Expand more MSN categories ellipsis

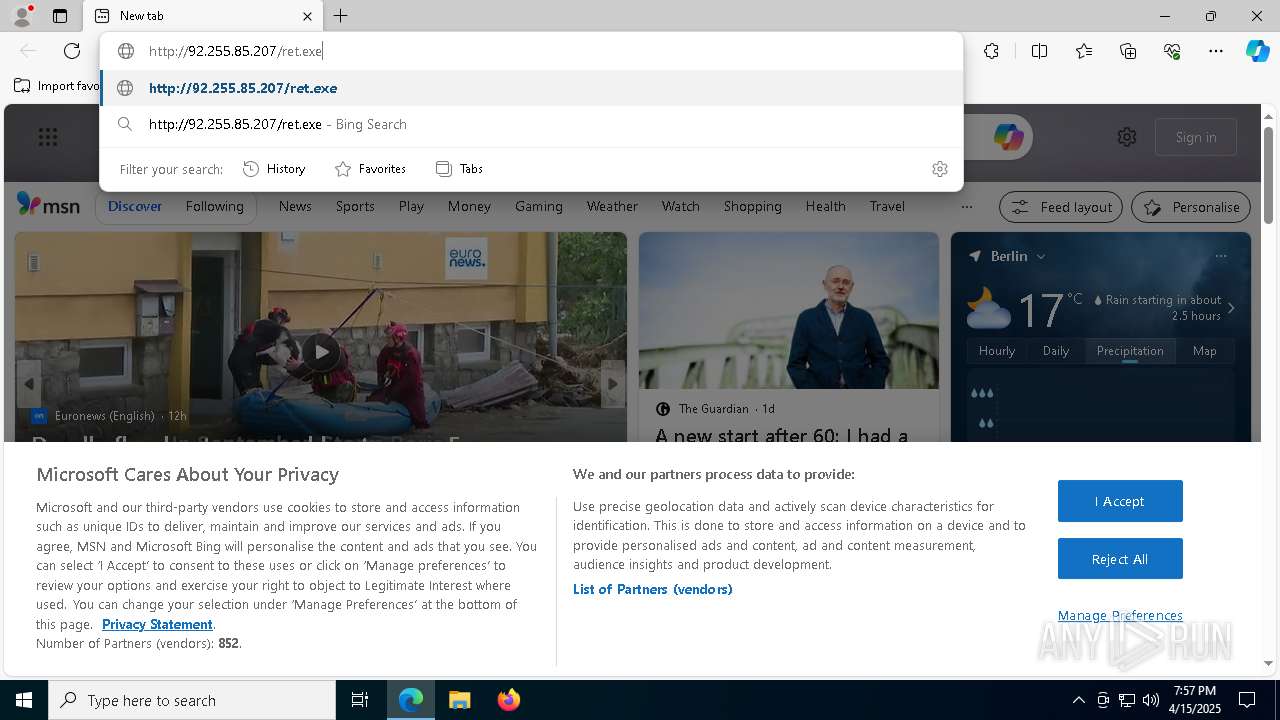tap(966, 207)
